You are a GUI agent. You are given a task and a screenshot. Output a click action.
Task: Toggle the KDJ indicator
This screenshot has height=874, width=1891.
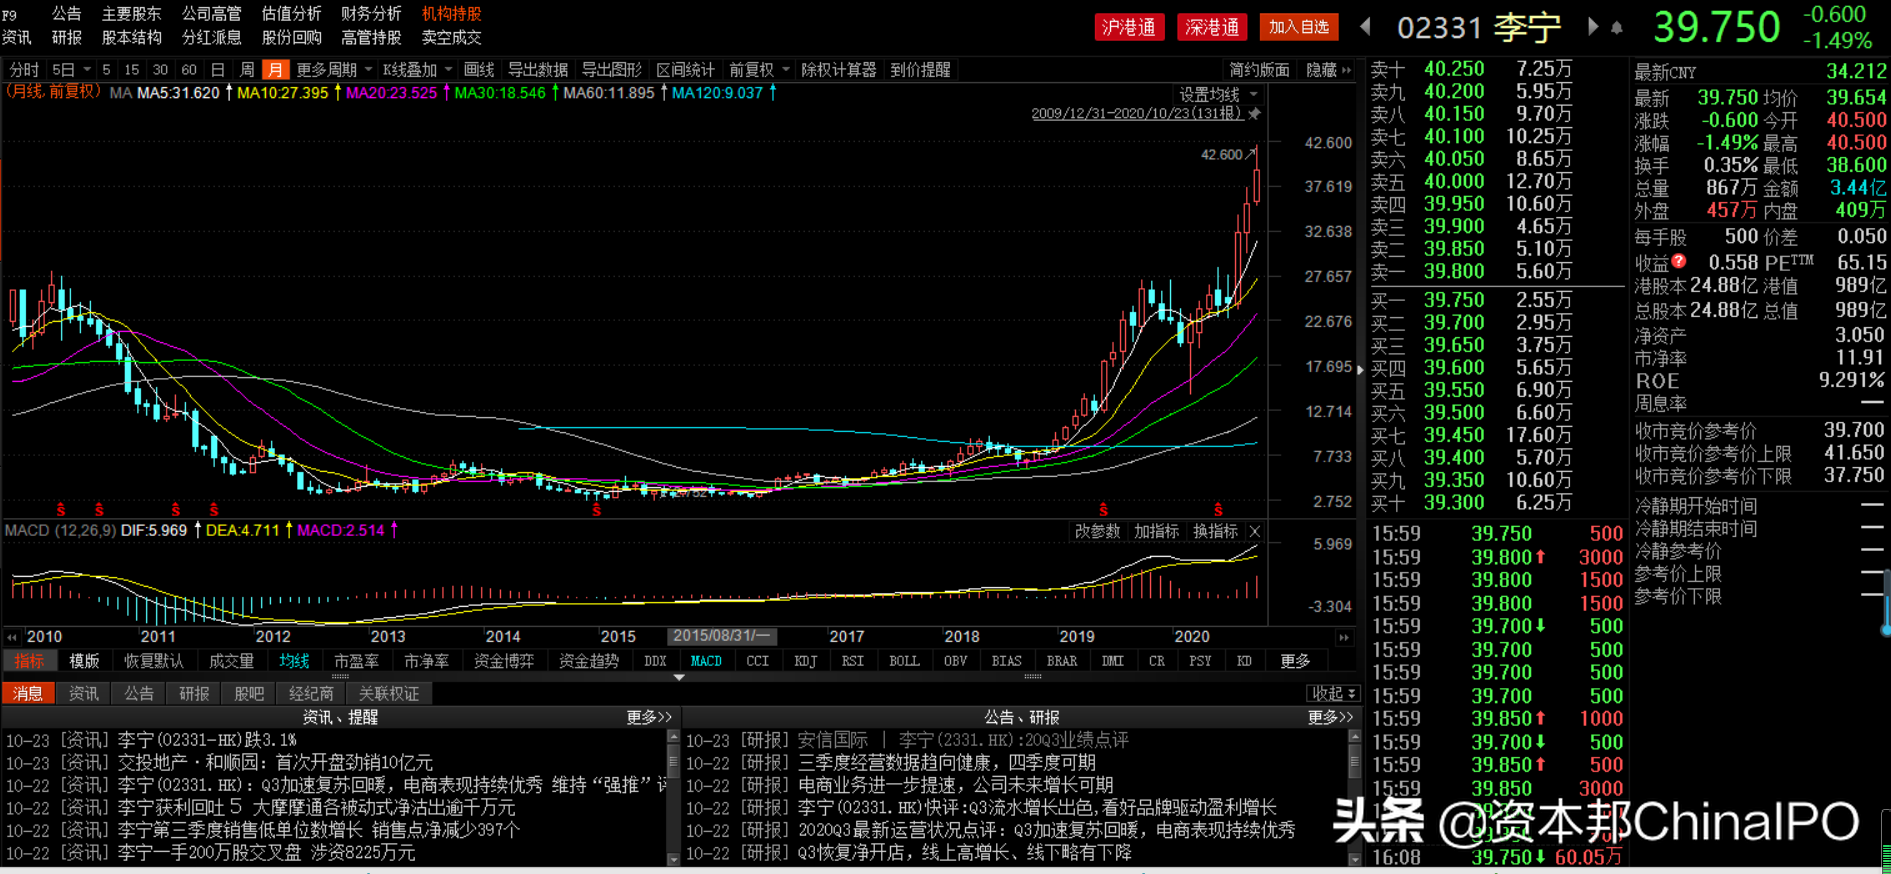tap(805, 661)
